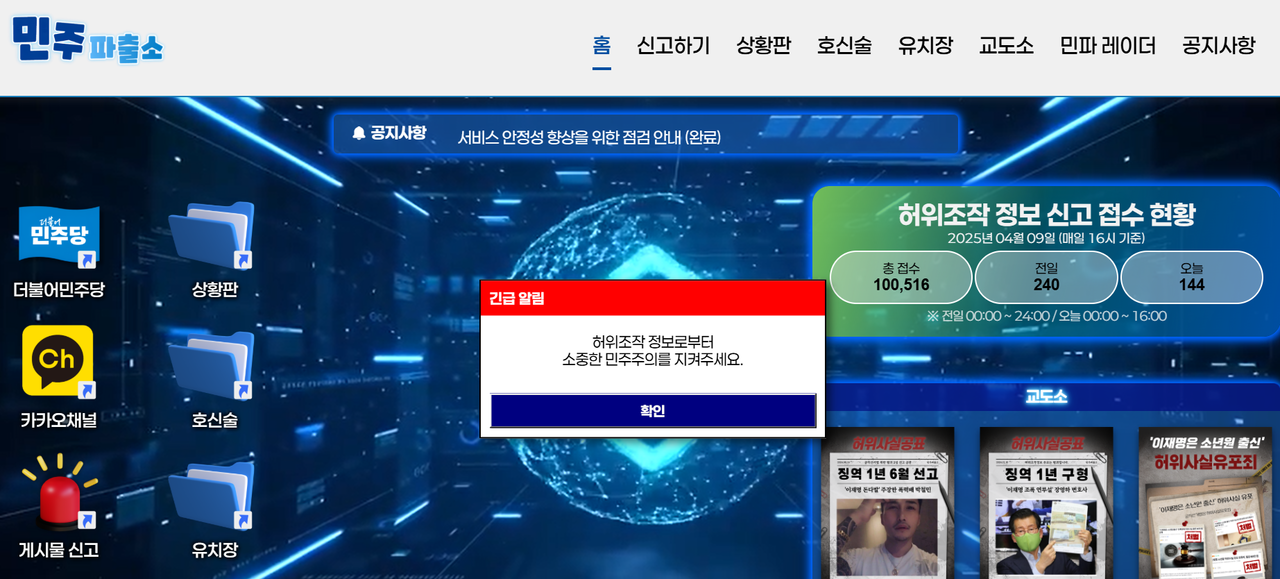
Task: Switch to 교도소 in the top navigation
Action: (x=1006, y=46)
